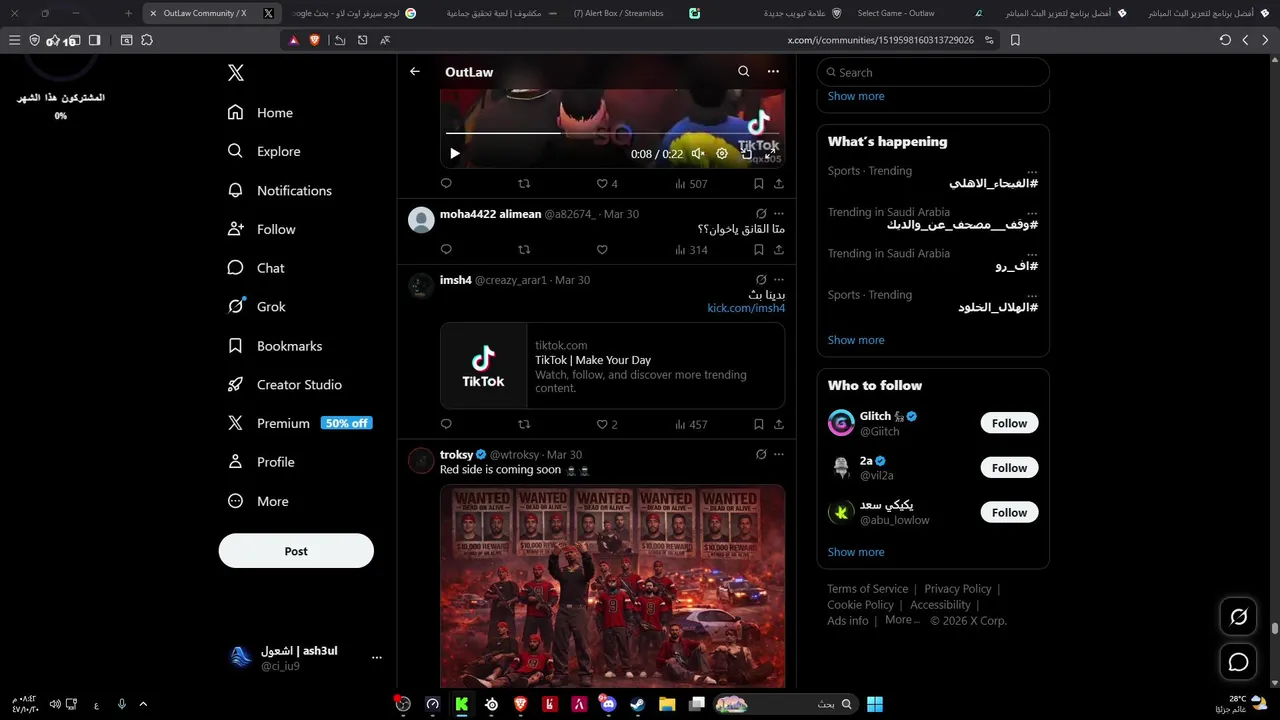Open troksy profile avatar
The width and height of the screenshot is (1280, 720).
(x=421, y=460)
